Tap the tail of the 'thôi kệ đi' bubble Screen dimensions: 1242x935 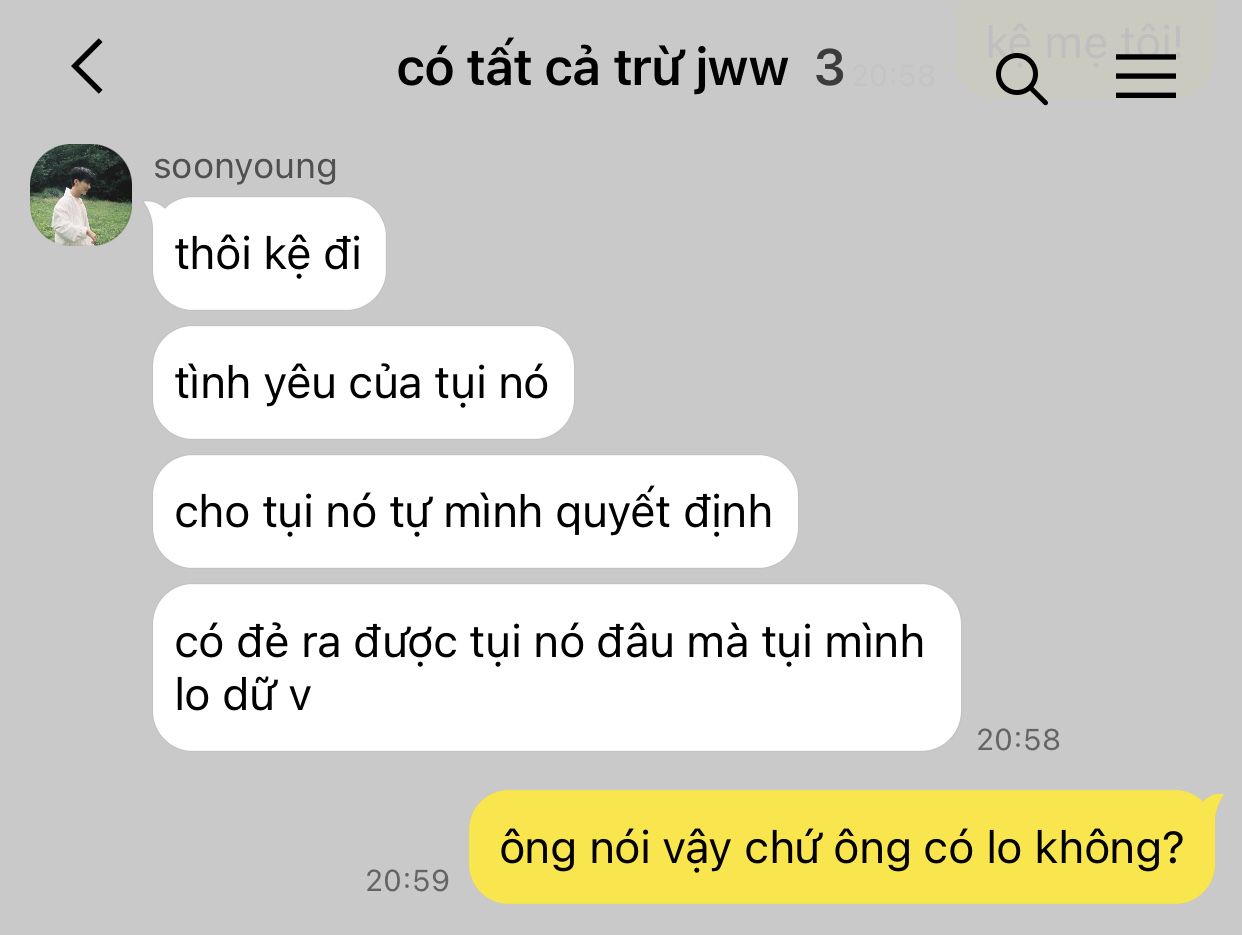pyautogui.click(x=155, y=209)
